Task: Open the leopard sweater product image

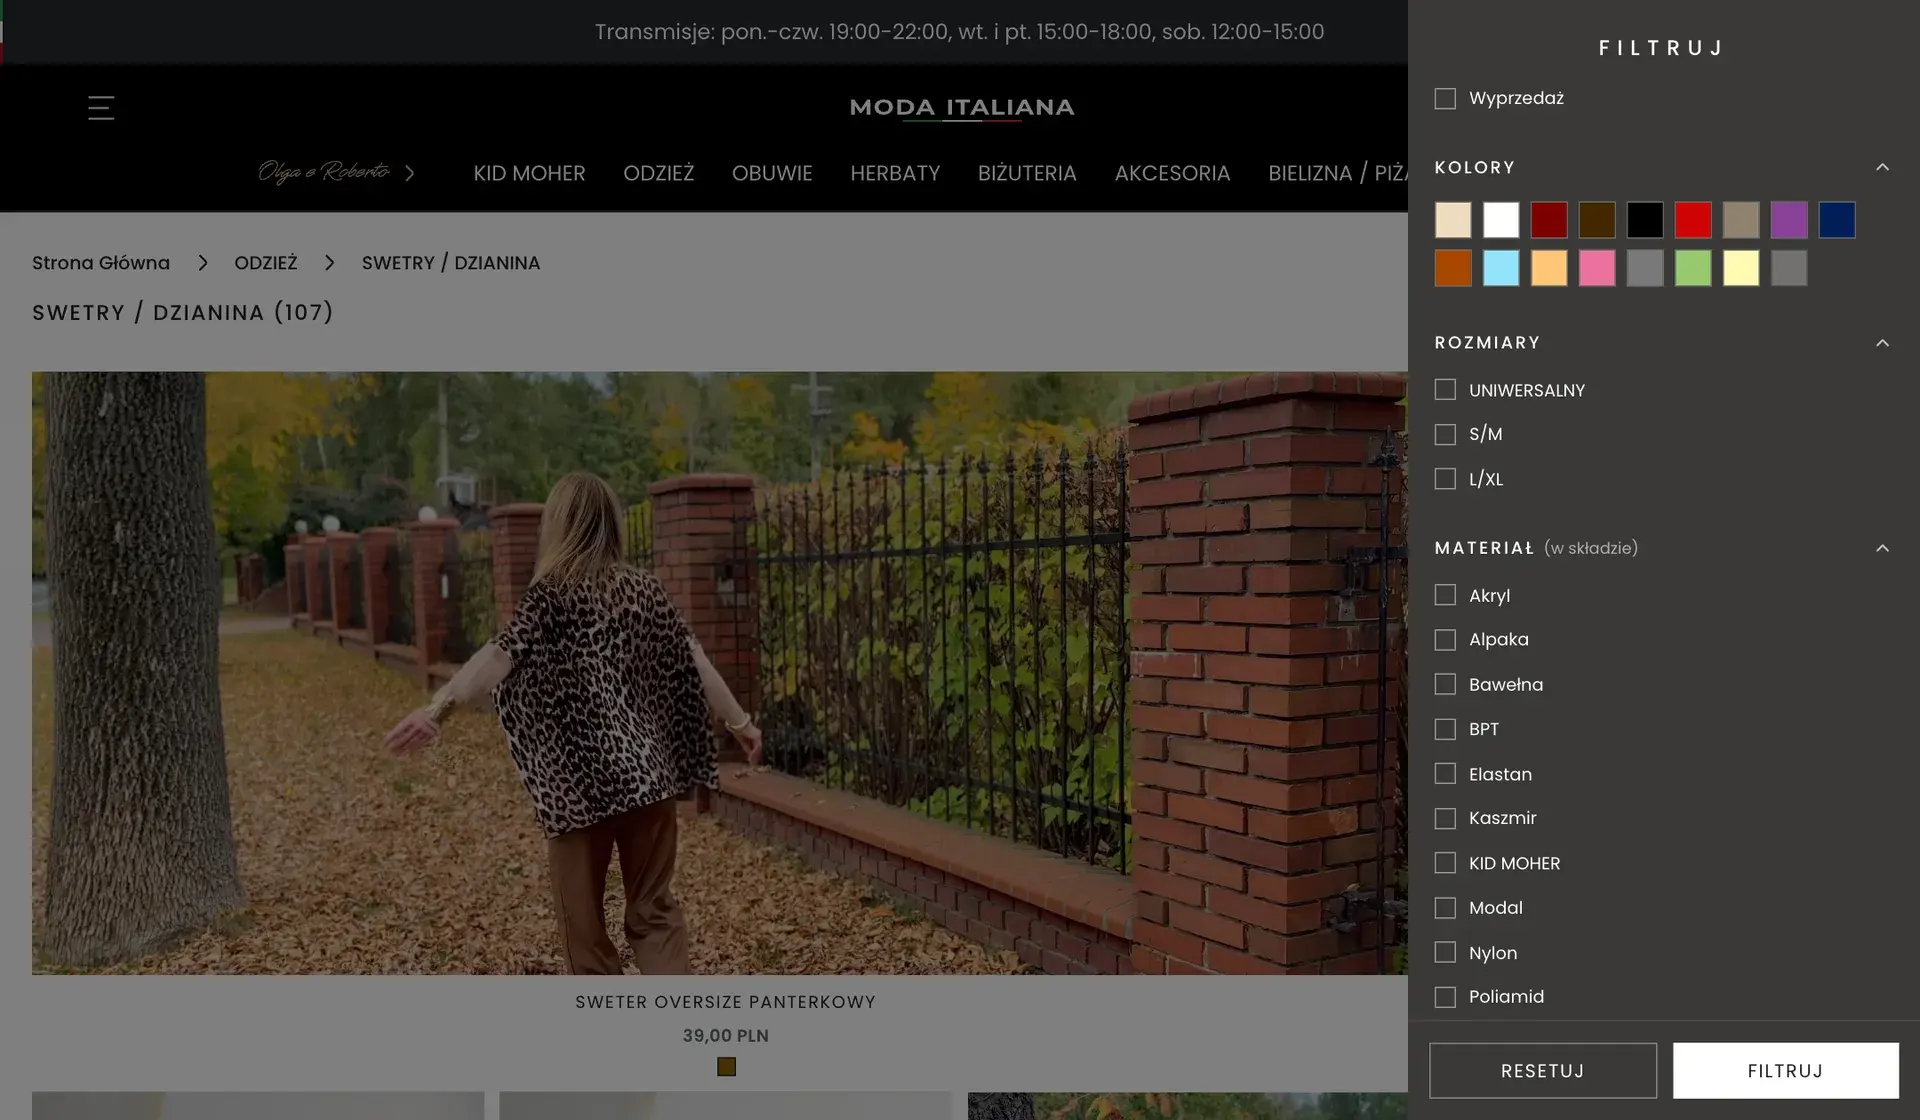Action: tap(720, 673)
